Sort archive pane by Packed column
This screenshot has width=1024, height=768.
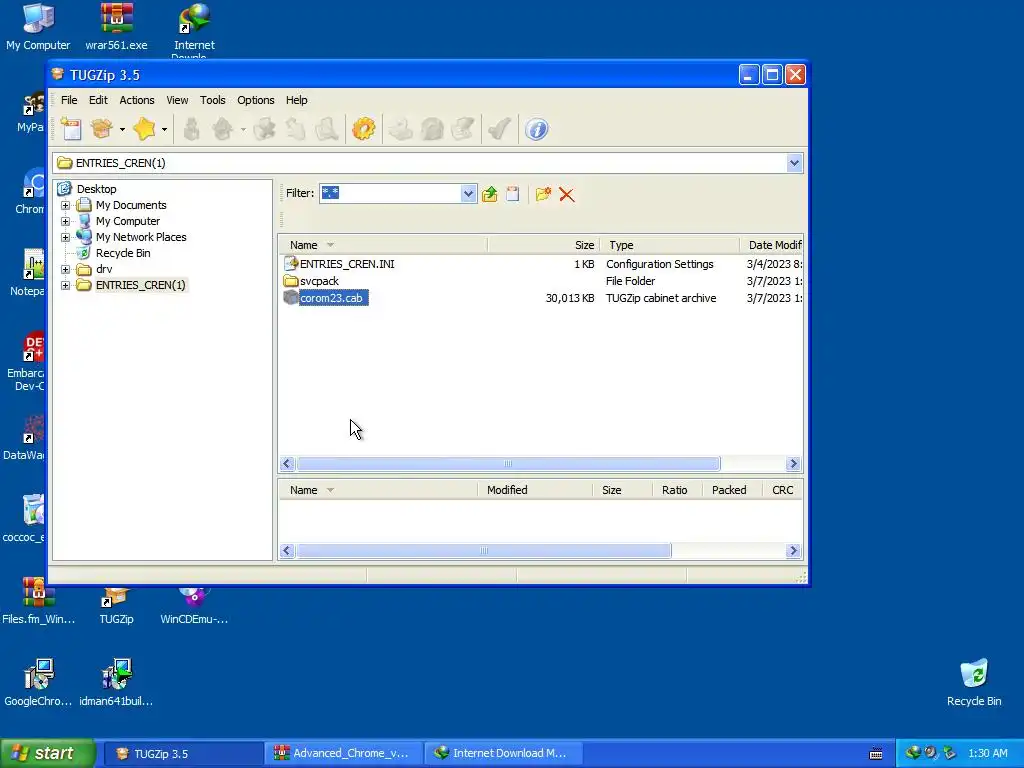[732, 490]
